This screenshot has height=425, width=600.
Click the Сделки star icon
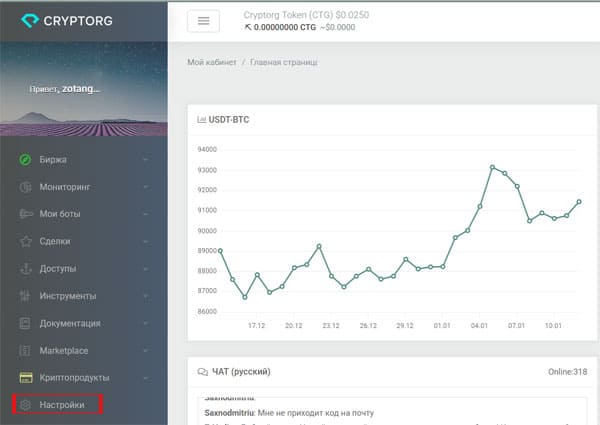pyautogui.click(x=25, y=241)
